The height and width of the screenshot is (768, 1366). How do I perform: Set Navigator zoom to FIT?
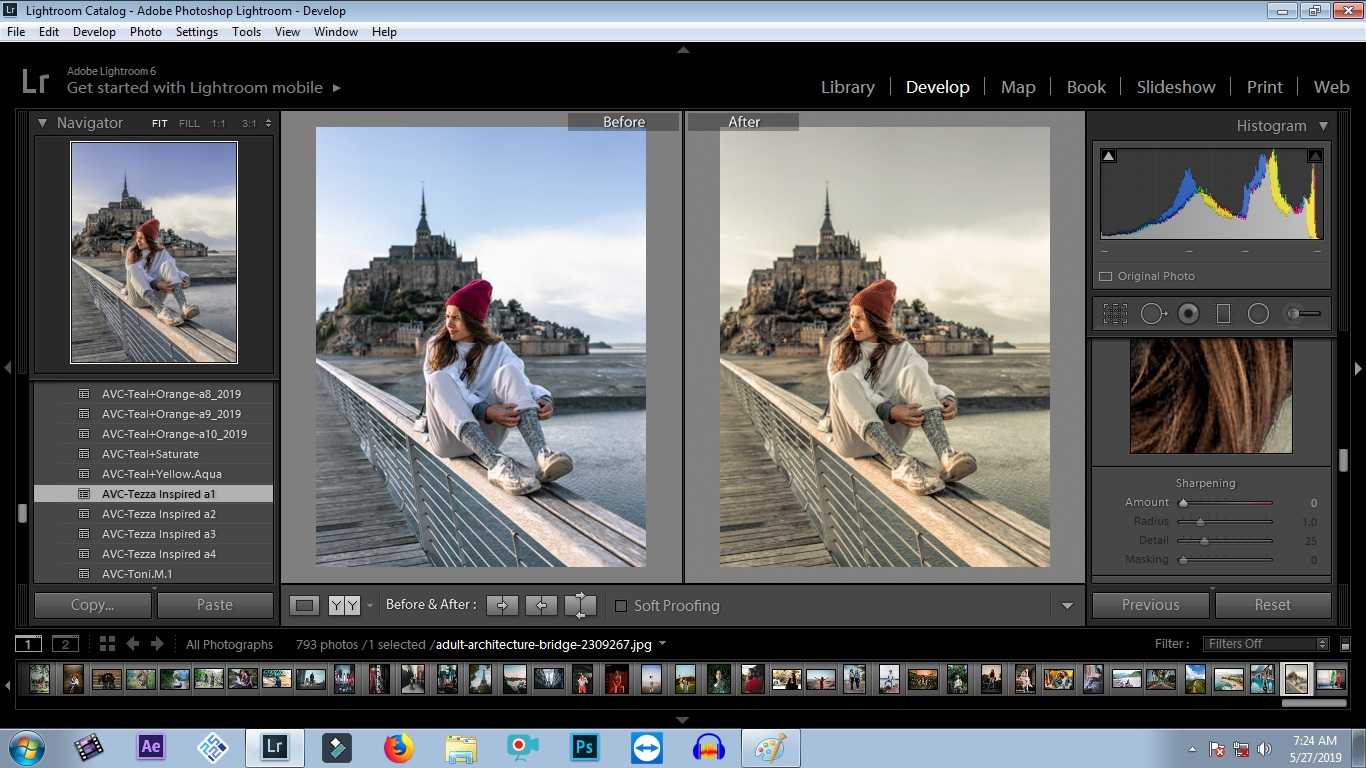click(x=160, y=124)
